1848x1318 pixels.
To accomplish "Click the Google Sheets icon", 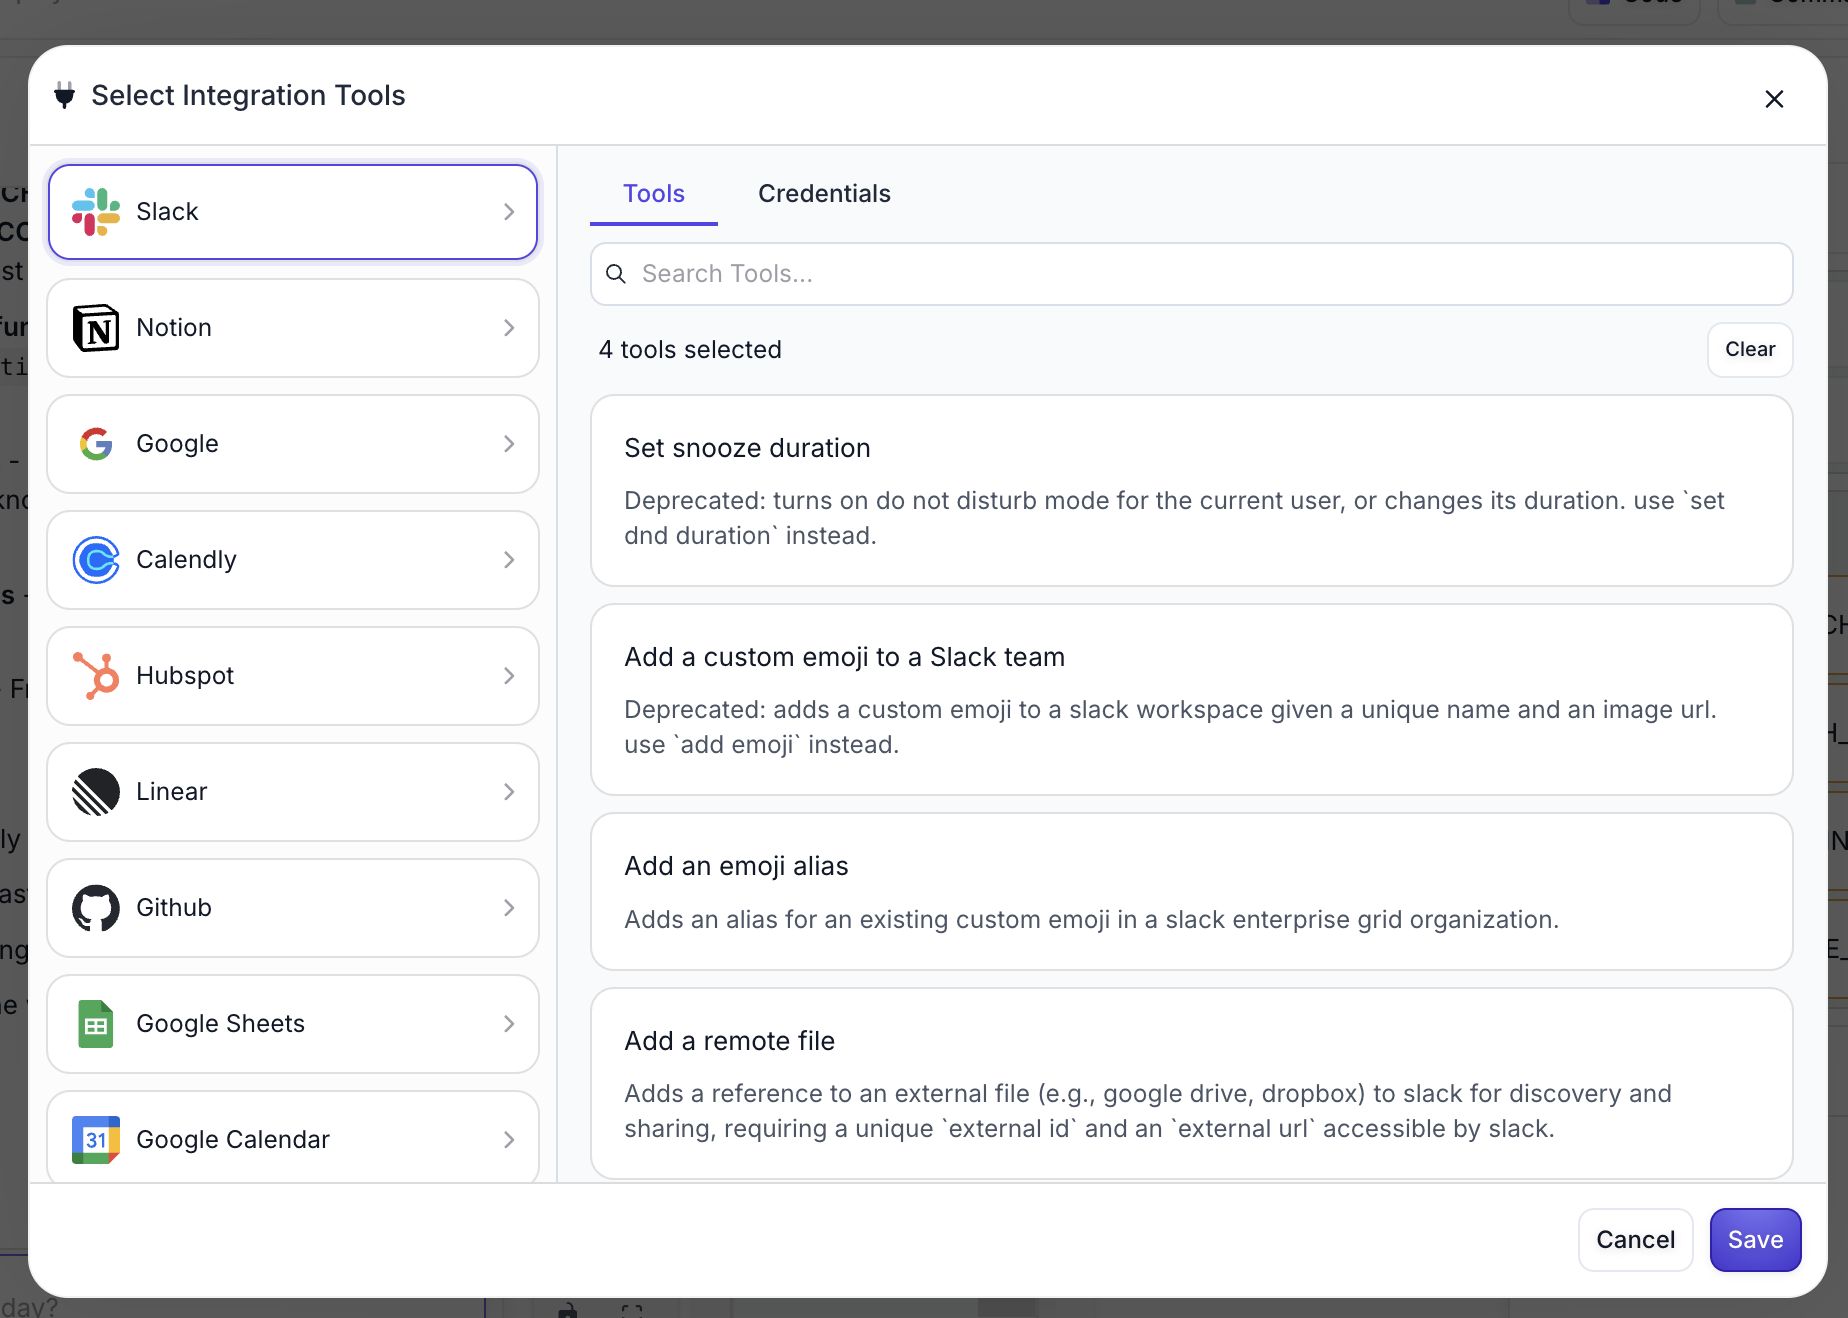I will point(96,1024).
